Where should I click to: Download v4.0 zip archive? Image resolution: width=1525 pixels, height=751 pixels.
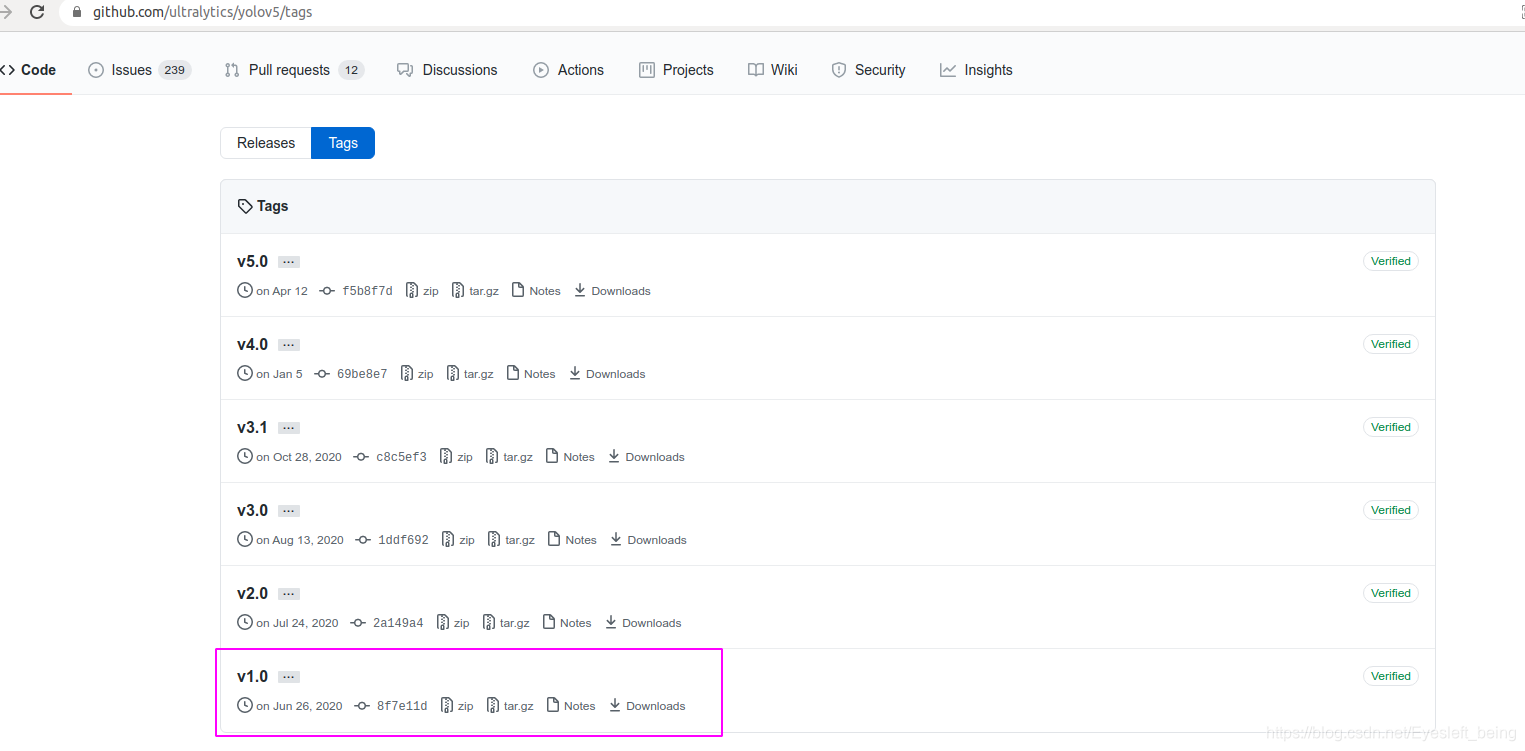(x=417, y=374)
